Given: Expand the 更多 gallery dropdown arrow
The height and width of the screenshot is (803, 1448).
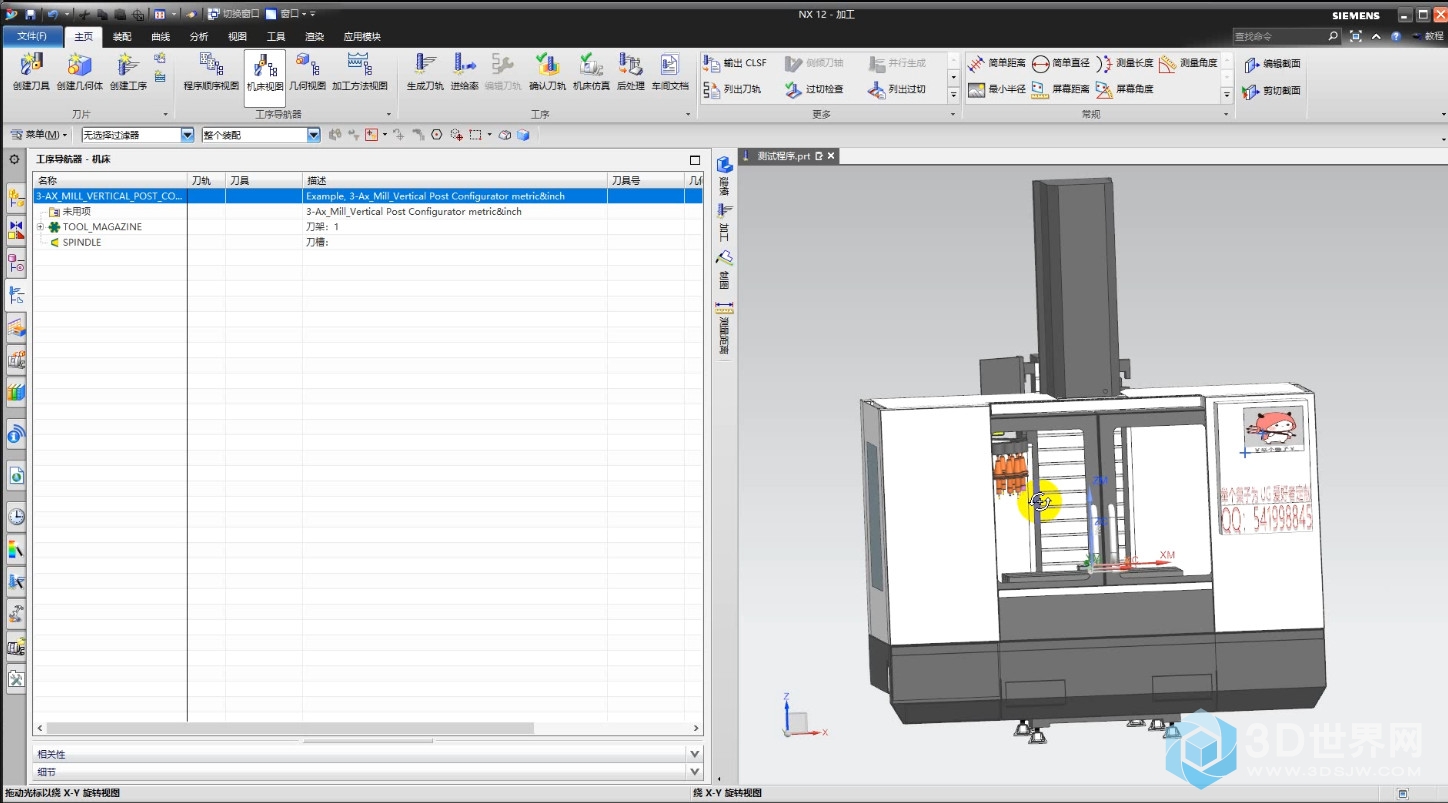Looking at the screenshot, I should click(953, 95).
